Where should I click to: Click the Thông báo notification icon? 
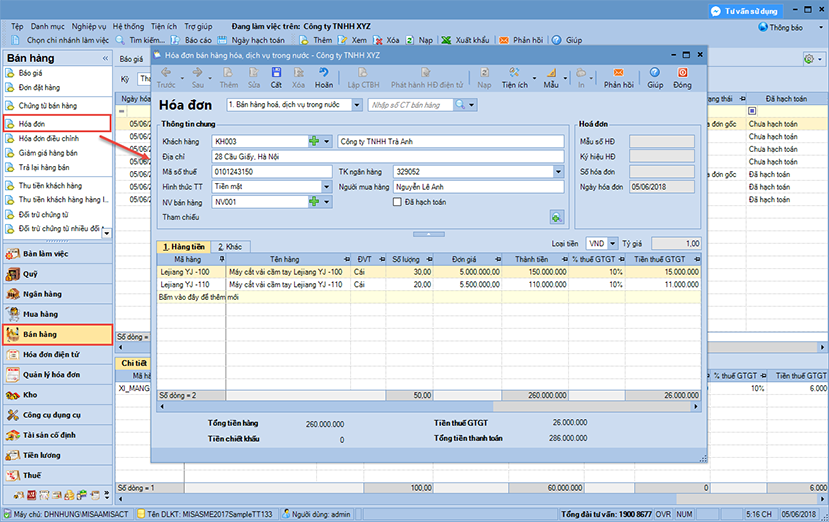763,27
